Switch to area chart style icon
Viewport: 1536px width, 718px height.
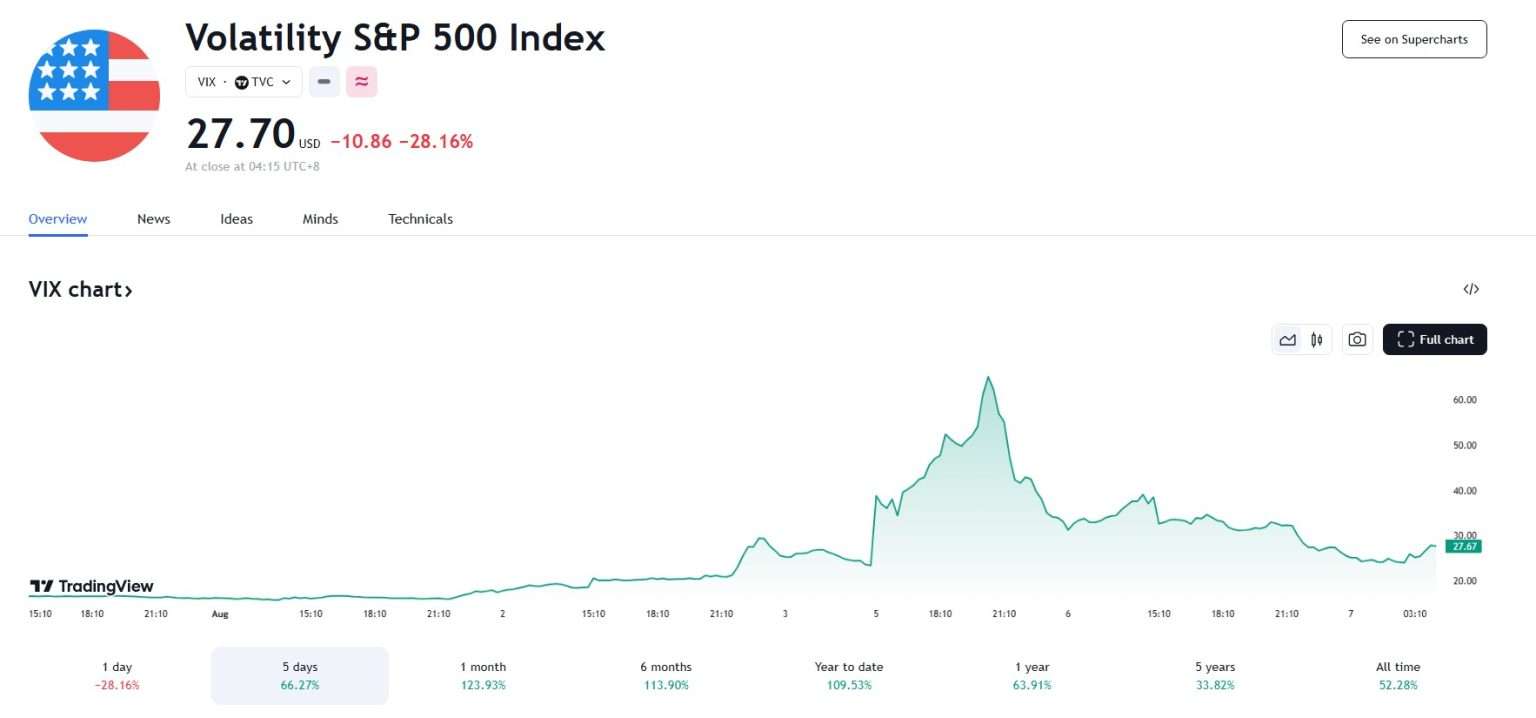tap(1288, 340)
